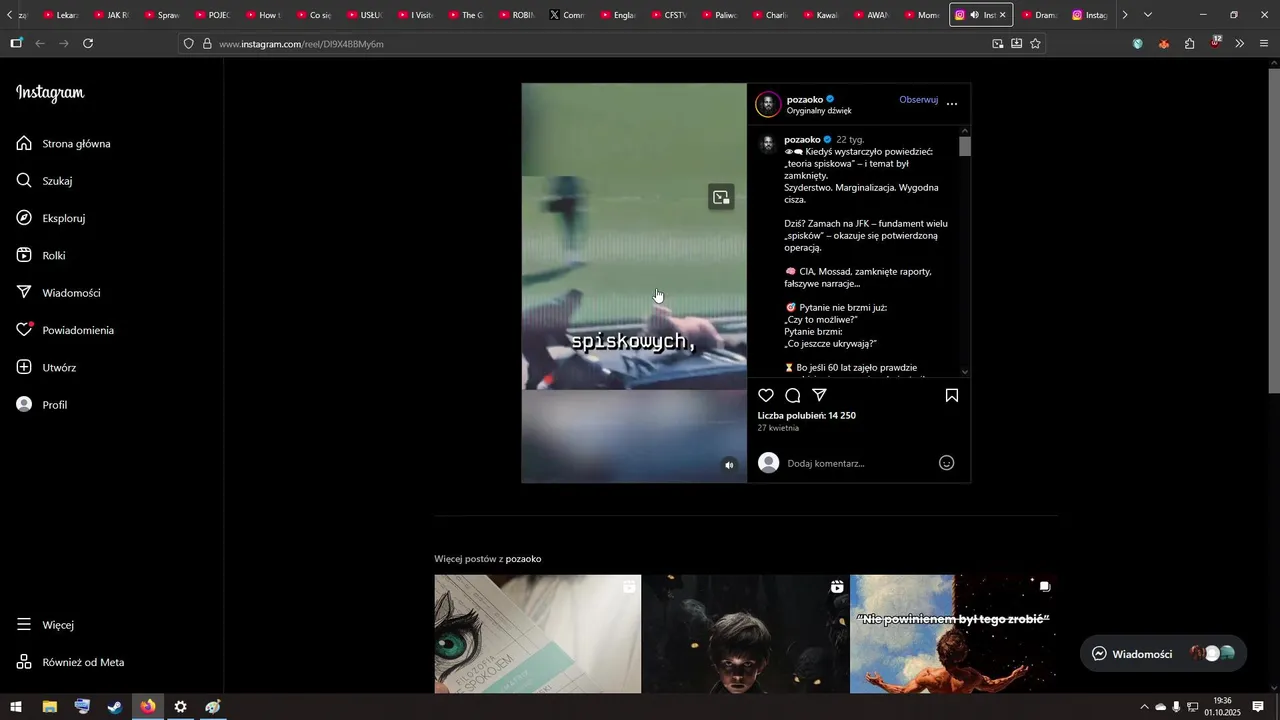This screenshot has height=720, width=1280.
Task: Close the active Instagram tab
Action: click(1003, 15)
